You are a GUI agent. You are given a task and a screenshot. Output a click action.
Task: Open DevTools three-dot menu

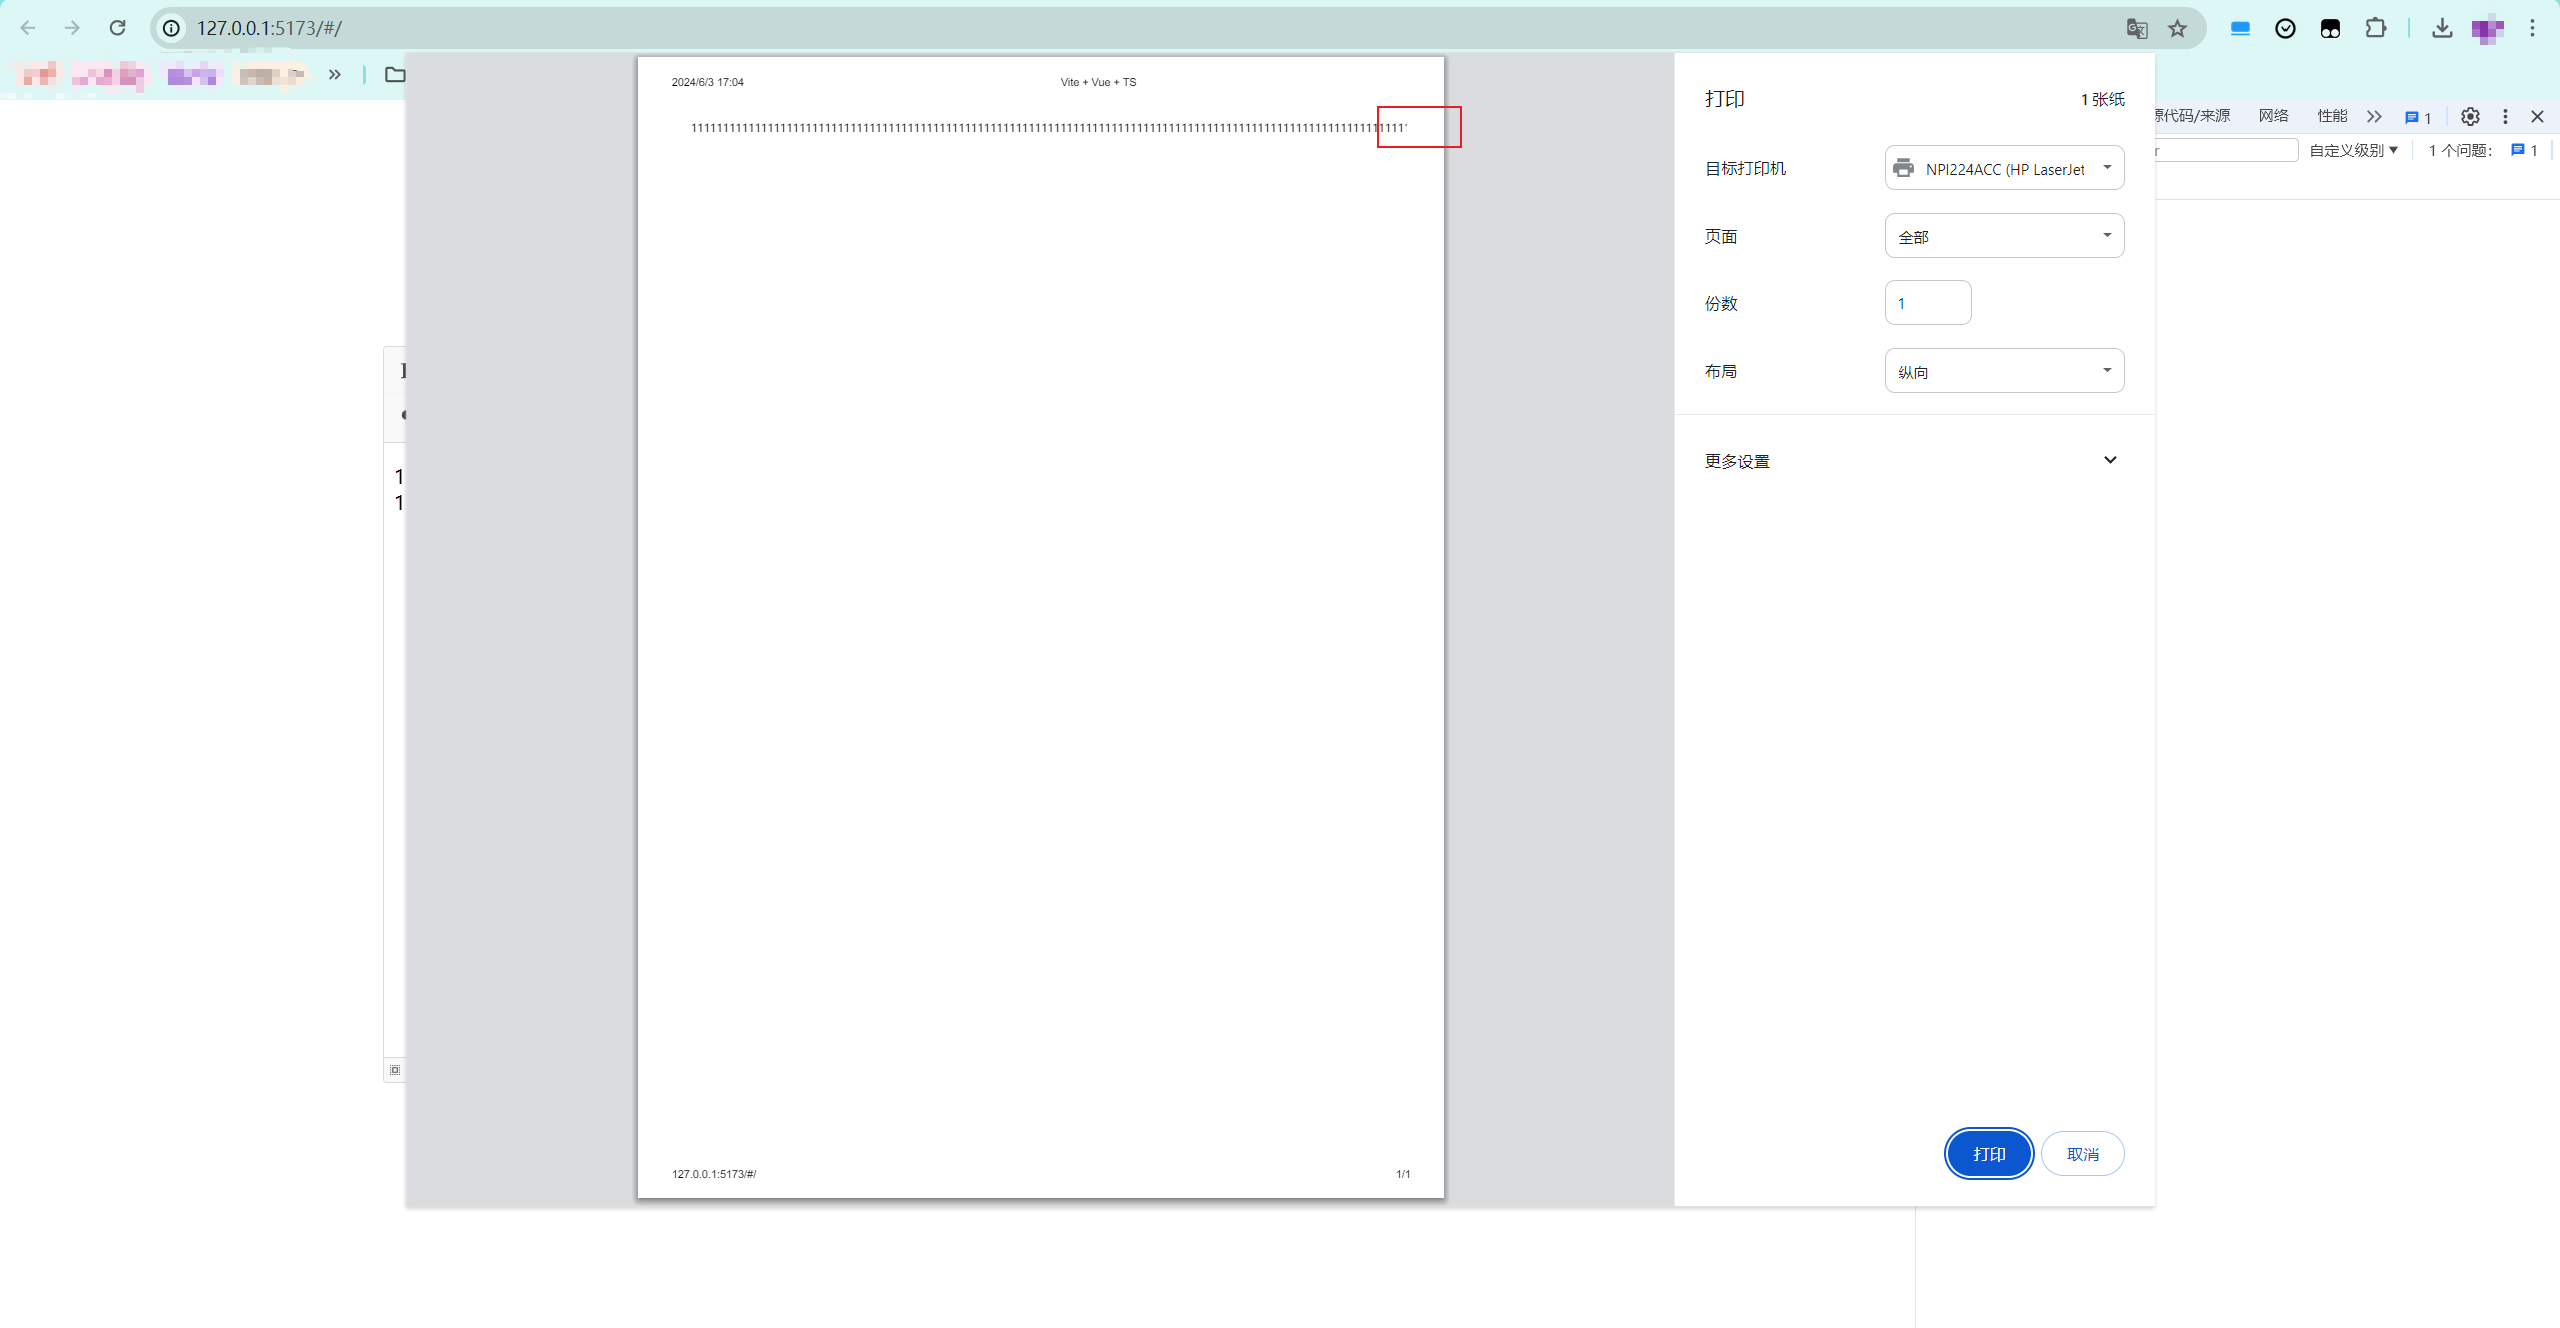tap(2505, 116)
